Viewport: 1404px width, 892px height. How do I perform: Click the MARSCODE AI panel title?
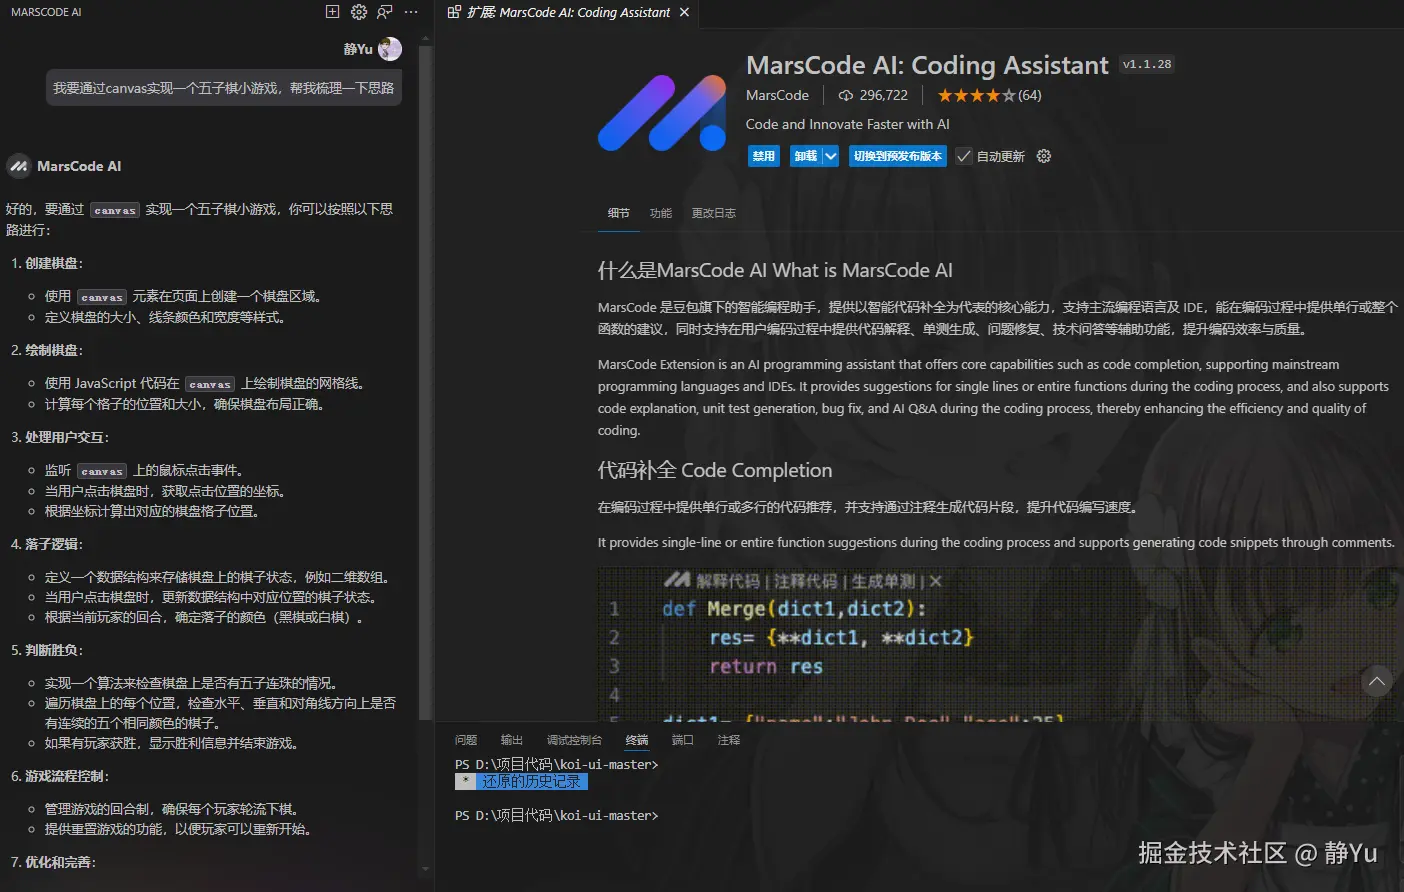pyautogui.click(x=46, y=12)
